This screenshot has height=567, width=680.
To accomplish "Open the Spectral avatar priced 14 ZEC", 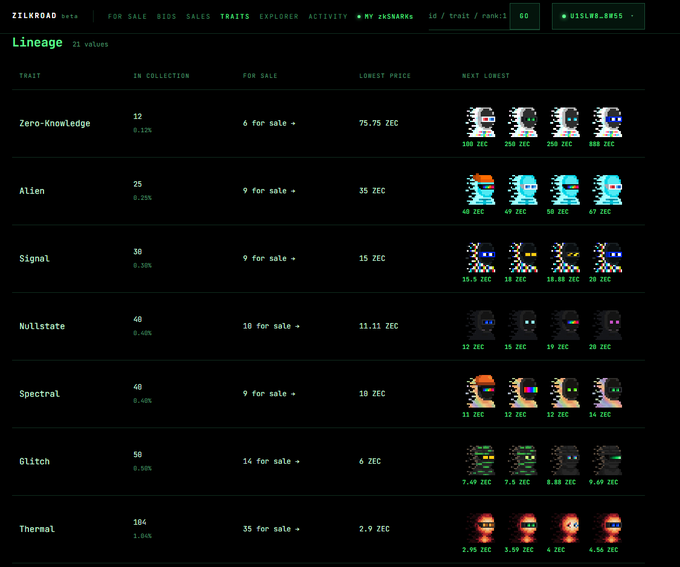I will coord(607,393).
